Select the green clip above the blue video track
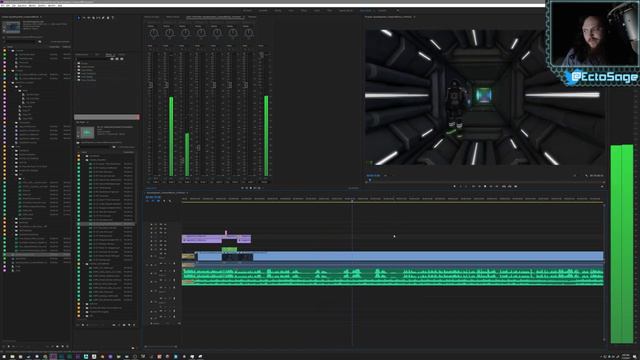 pos(229,249)
